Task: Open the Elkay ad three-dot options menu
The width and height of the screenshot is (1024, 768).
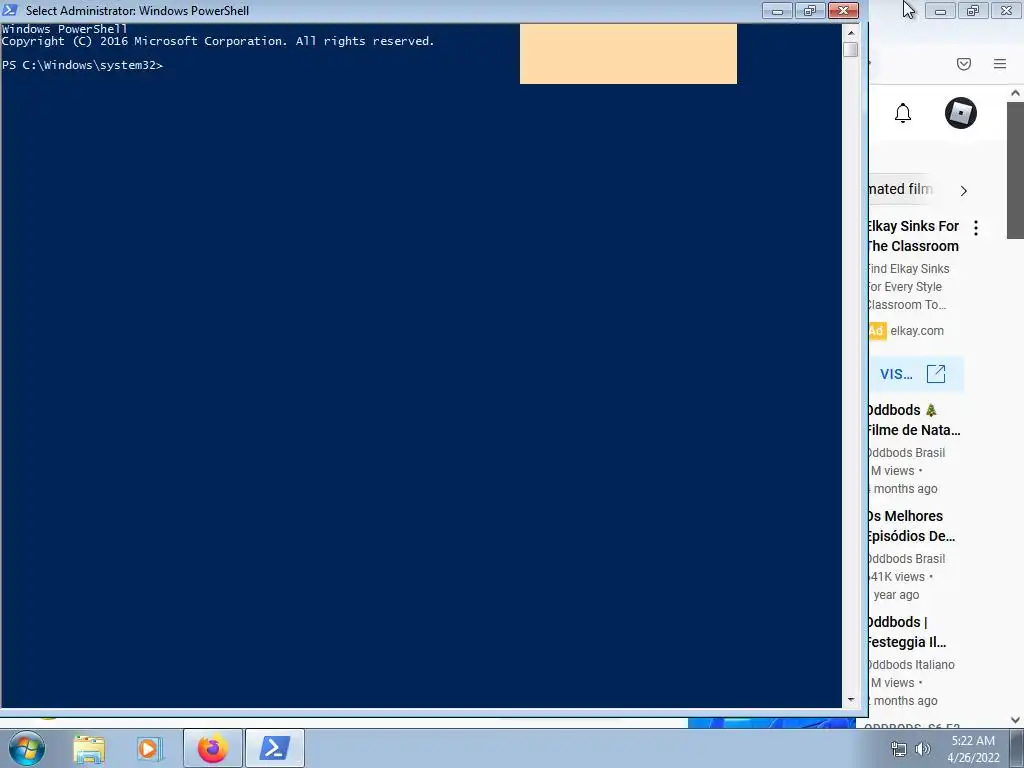Action: tap(976, 228)
